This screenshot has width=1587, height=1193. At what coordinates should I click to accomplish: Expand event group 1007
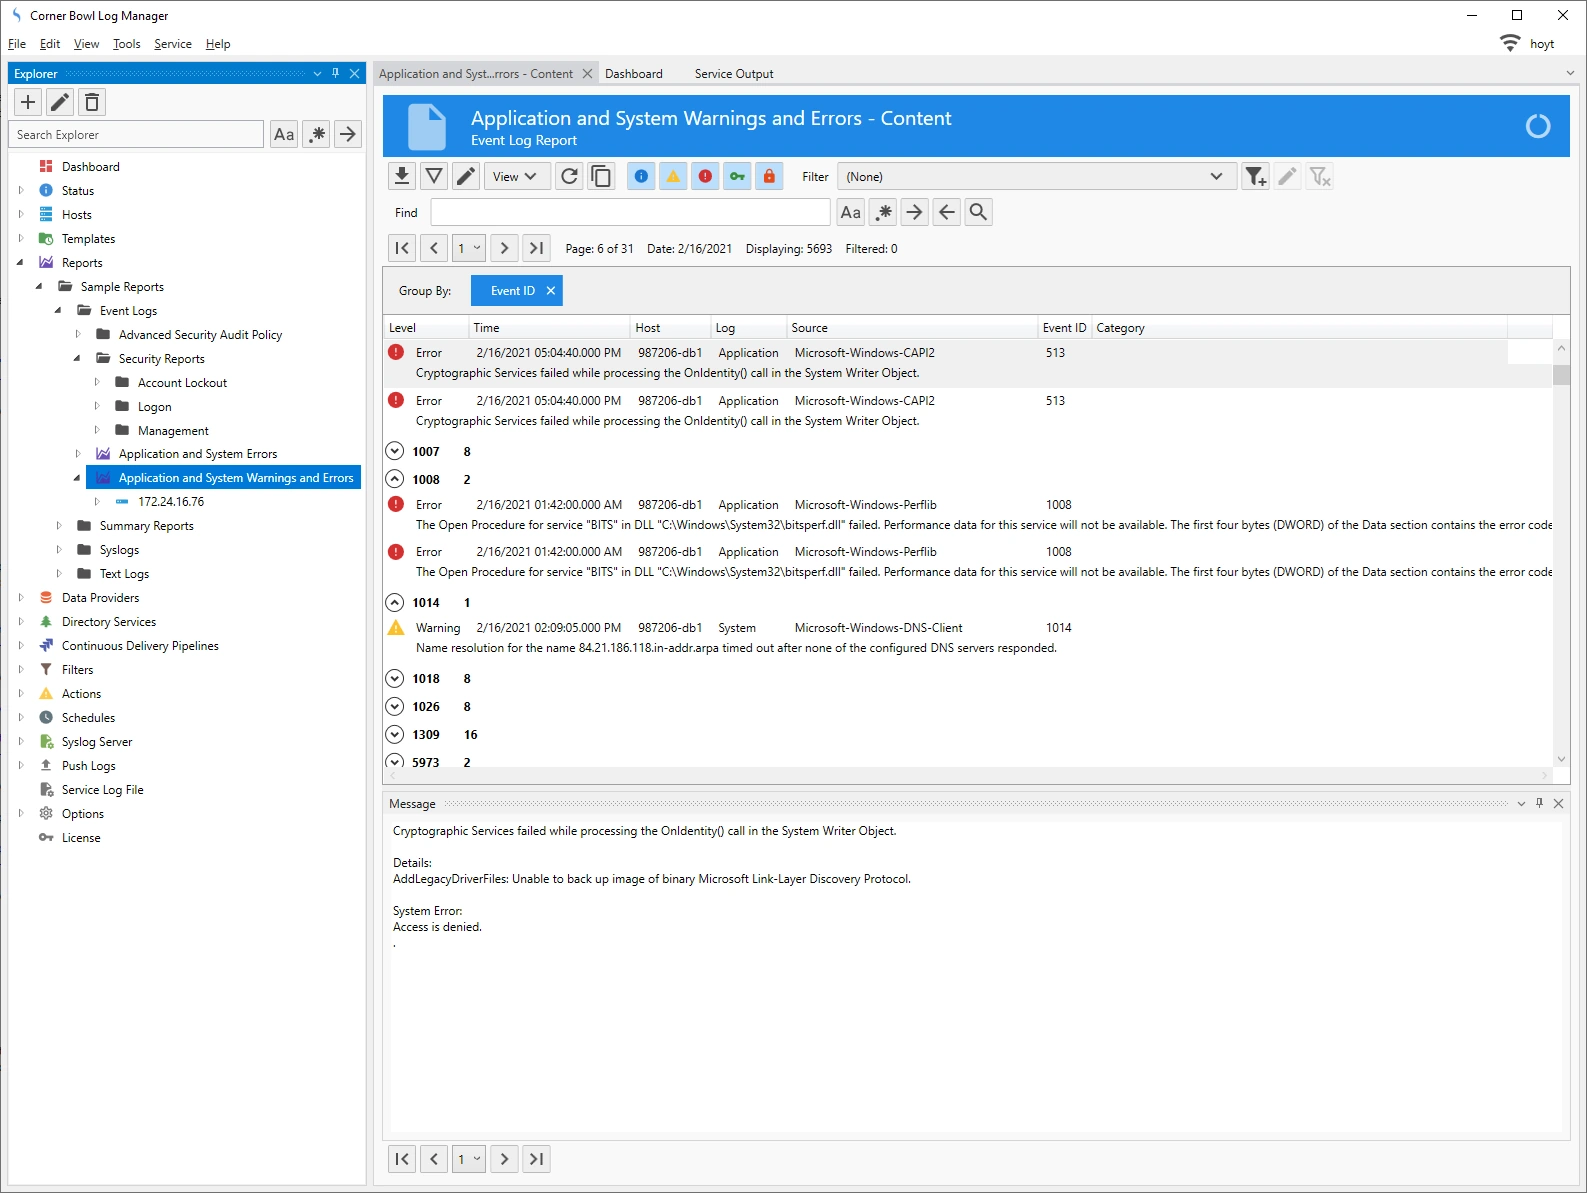[395, 451]
